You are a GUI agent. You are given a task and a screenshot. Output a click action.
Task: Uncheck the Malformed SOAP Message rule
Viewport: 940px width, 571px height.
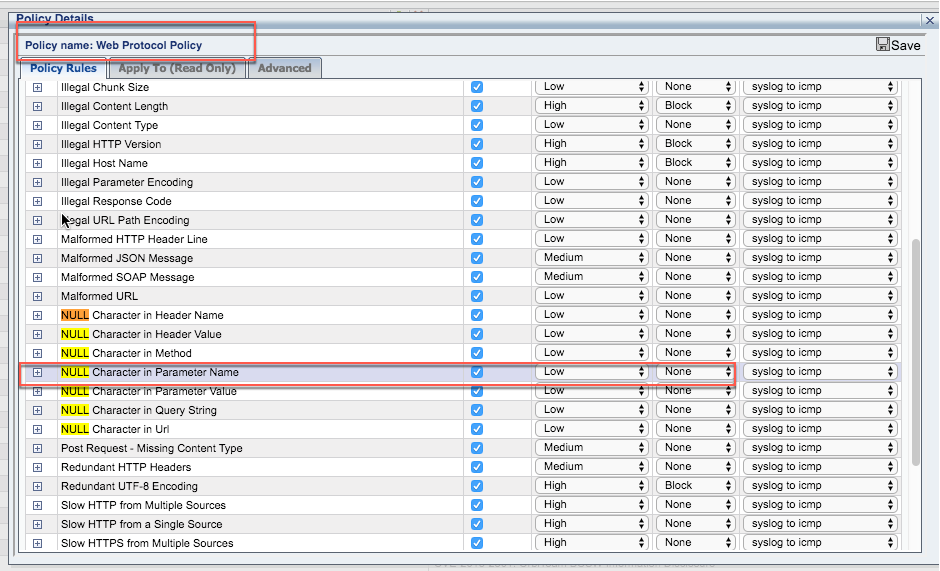click(477, 277)
